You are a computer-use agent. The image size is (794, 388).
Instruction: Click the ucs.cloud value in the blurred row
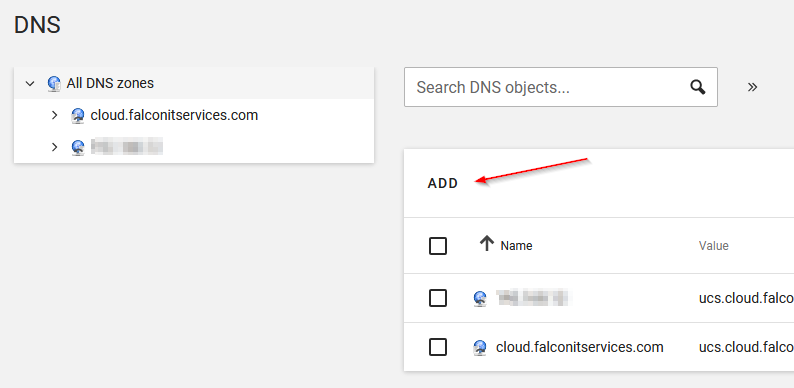coord(746,298)
